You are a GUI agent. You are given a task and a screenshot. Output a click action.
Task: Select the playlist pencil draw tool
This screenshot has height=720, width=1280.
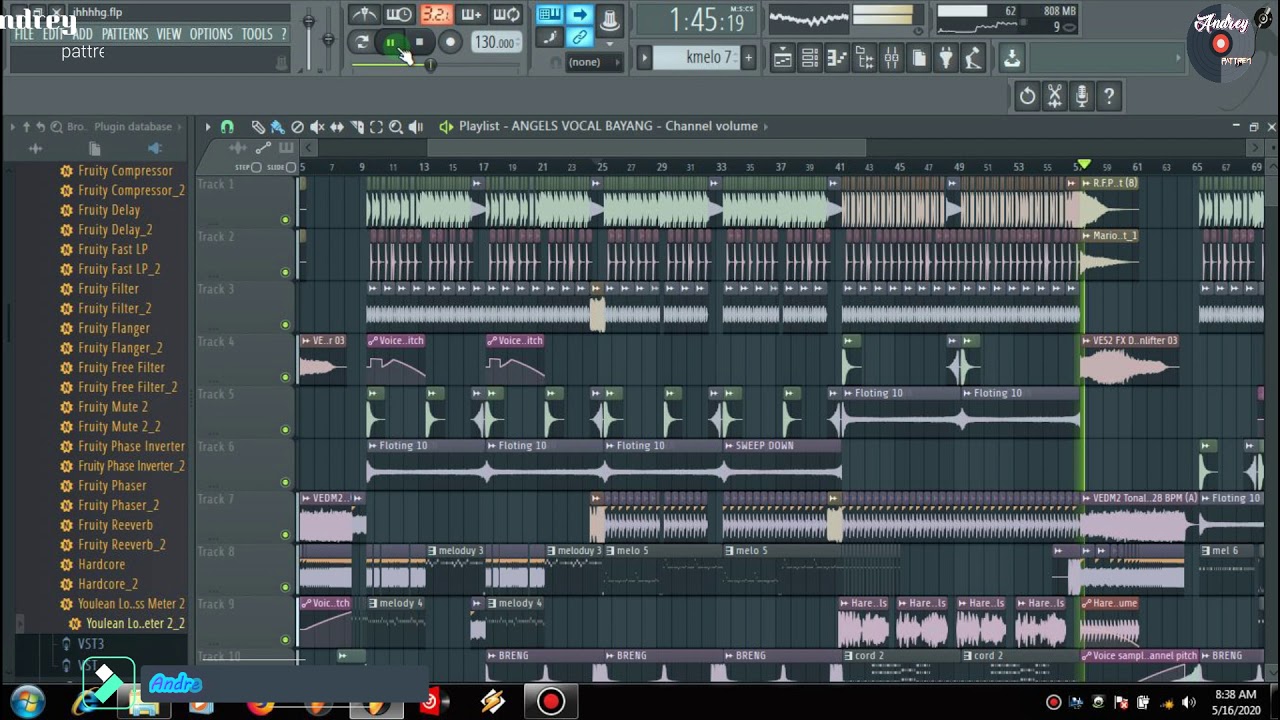(258, 127)
